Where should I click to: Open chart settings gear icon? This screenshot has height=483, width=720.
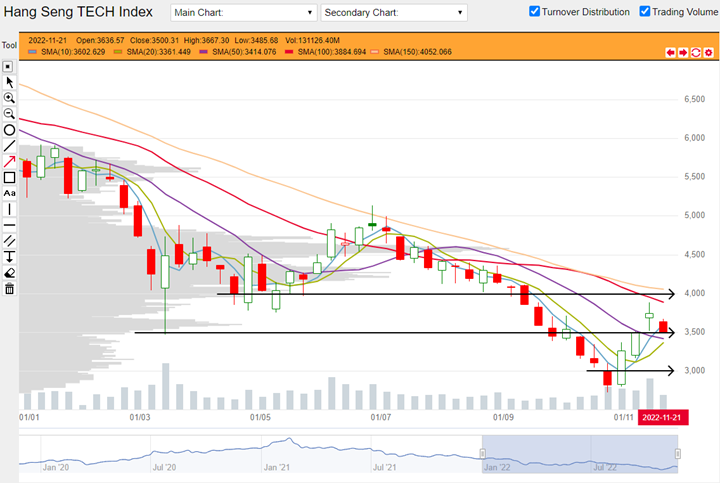coord(709,52)
